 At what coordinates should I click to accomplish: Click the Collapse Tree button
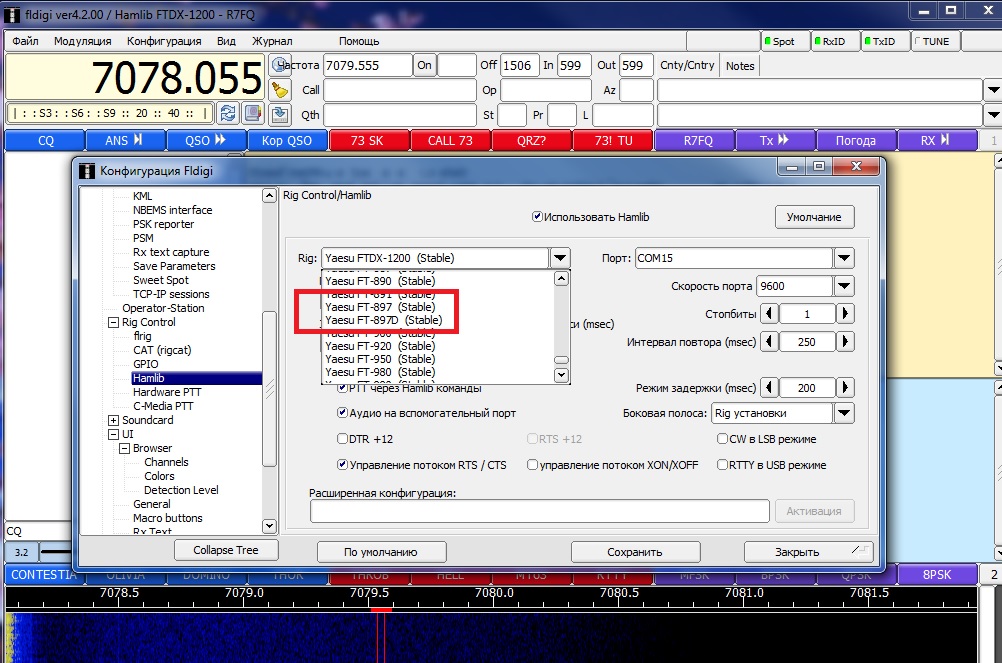(226, 550)
